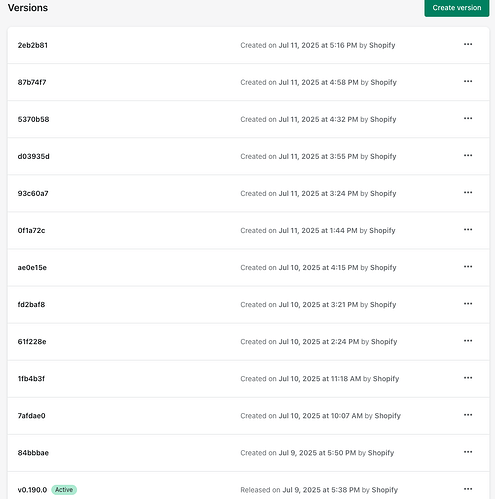Open the more-actions menu for version 87b74f7
Image resolution: width=495 pixels, height=499 pixels.
(x=468, y=81)
